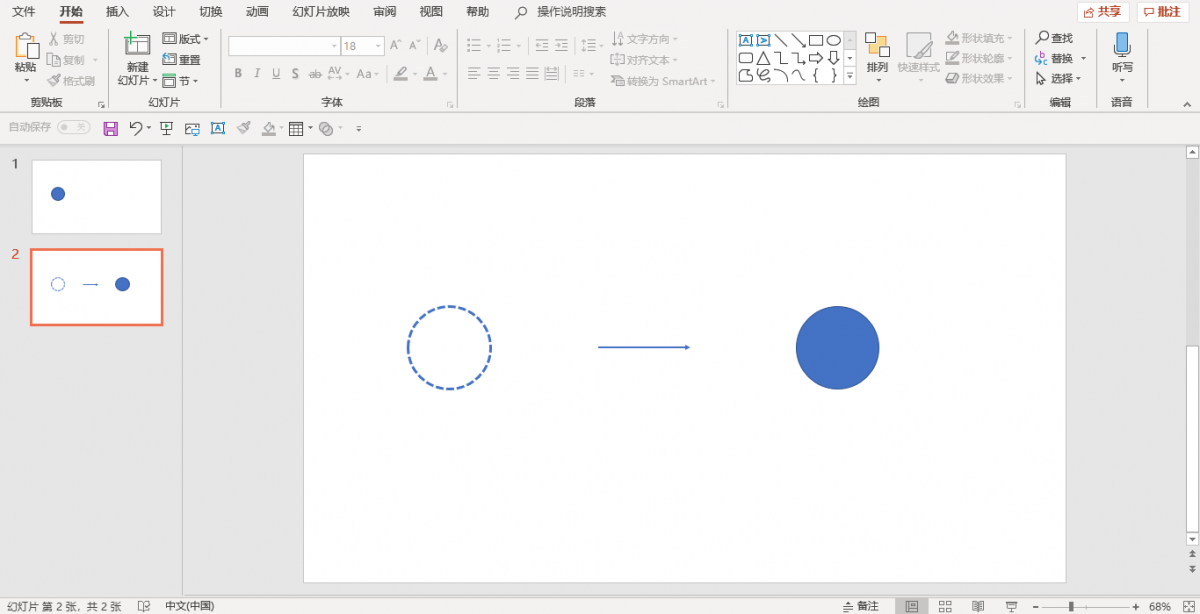Screen dimensions: 1200x614
Task: Toggle the Notes (备注) pane
Action: 861,606
